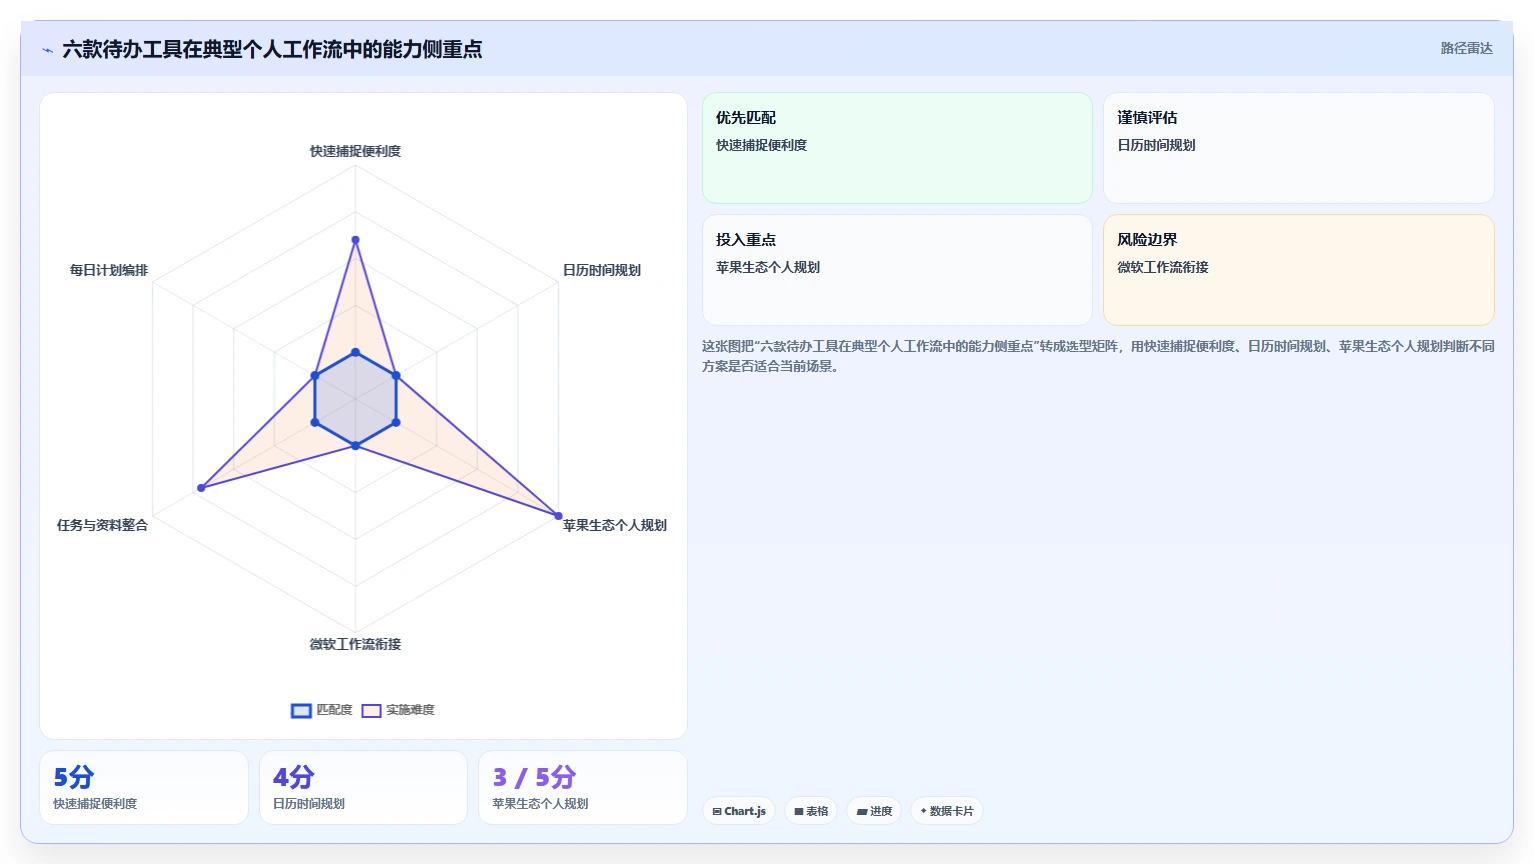The height and width of the screenshot is (864, 1534).
Task: Click the blue 匹配度 legend color box
Action: (301, 711)
